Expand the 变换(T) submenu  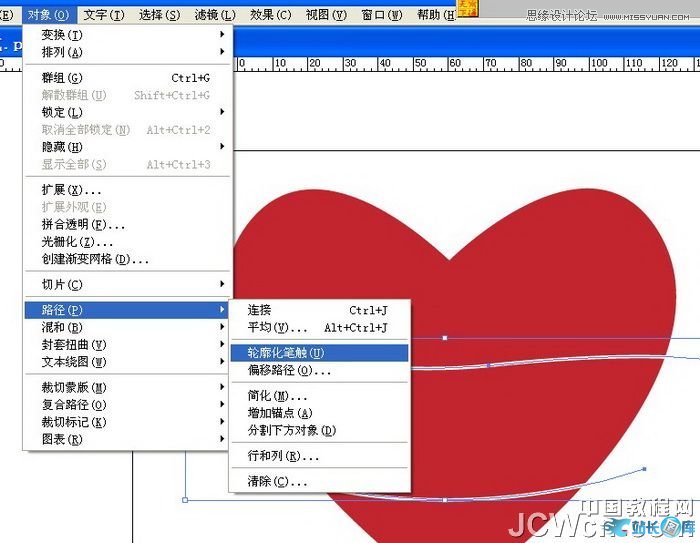pos(62,35)
